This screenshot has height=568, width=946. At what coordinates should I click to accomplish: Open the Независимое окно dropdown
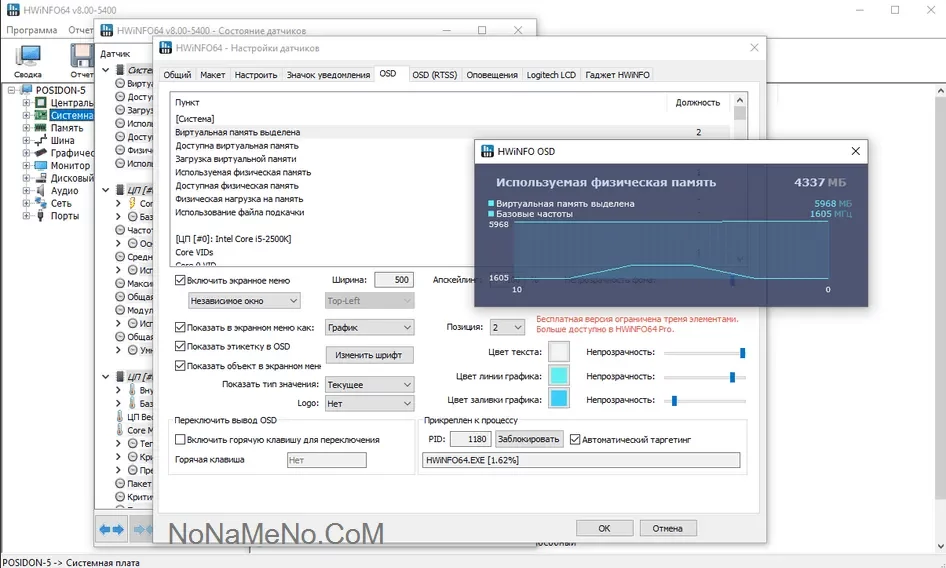(x=244, y=301)
